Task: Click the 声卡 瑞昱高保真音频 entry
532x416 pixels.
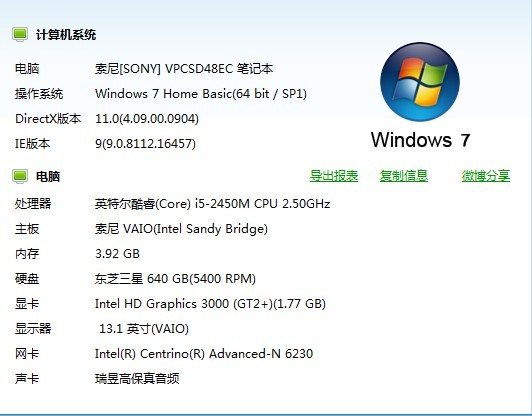Action: (x=137, y=379)
